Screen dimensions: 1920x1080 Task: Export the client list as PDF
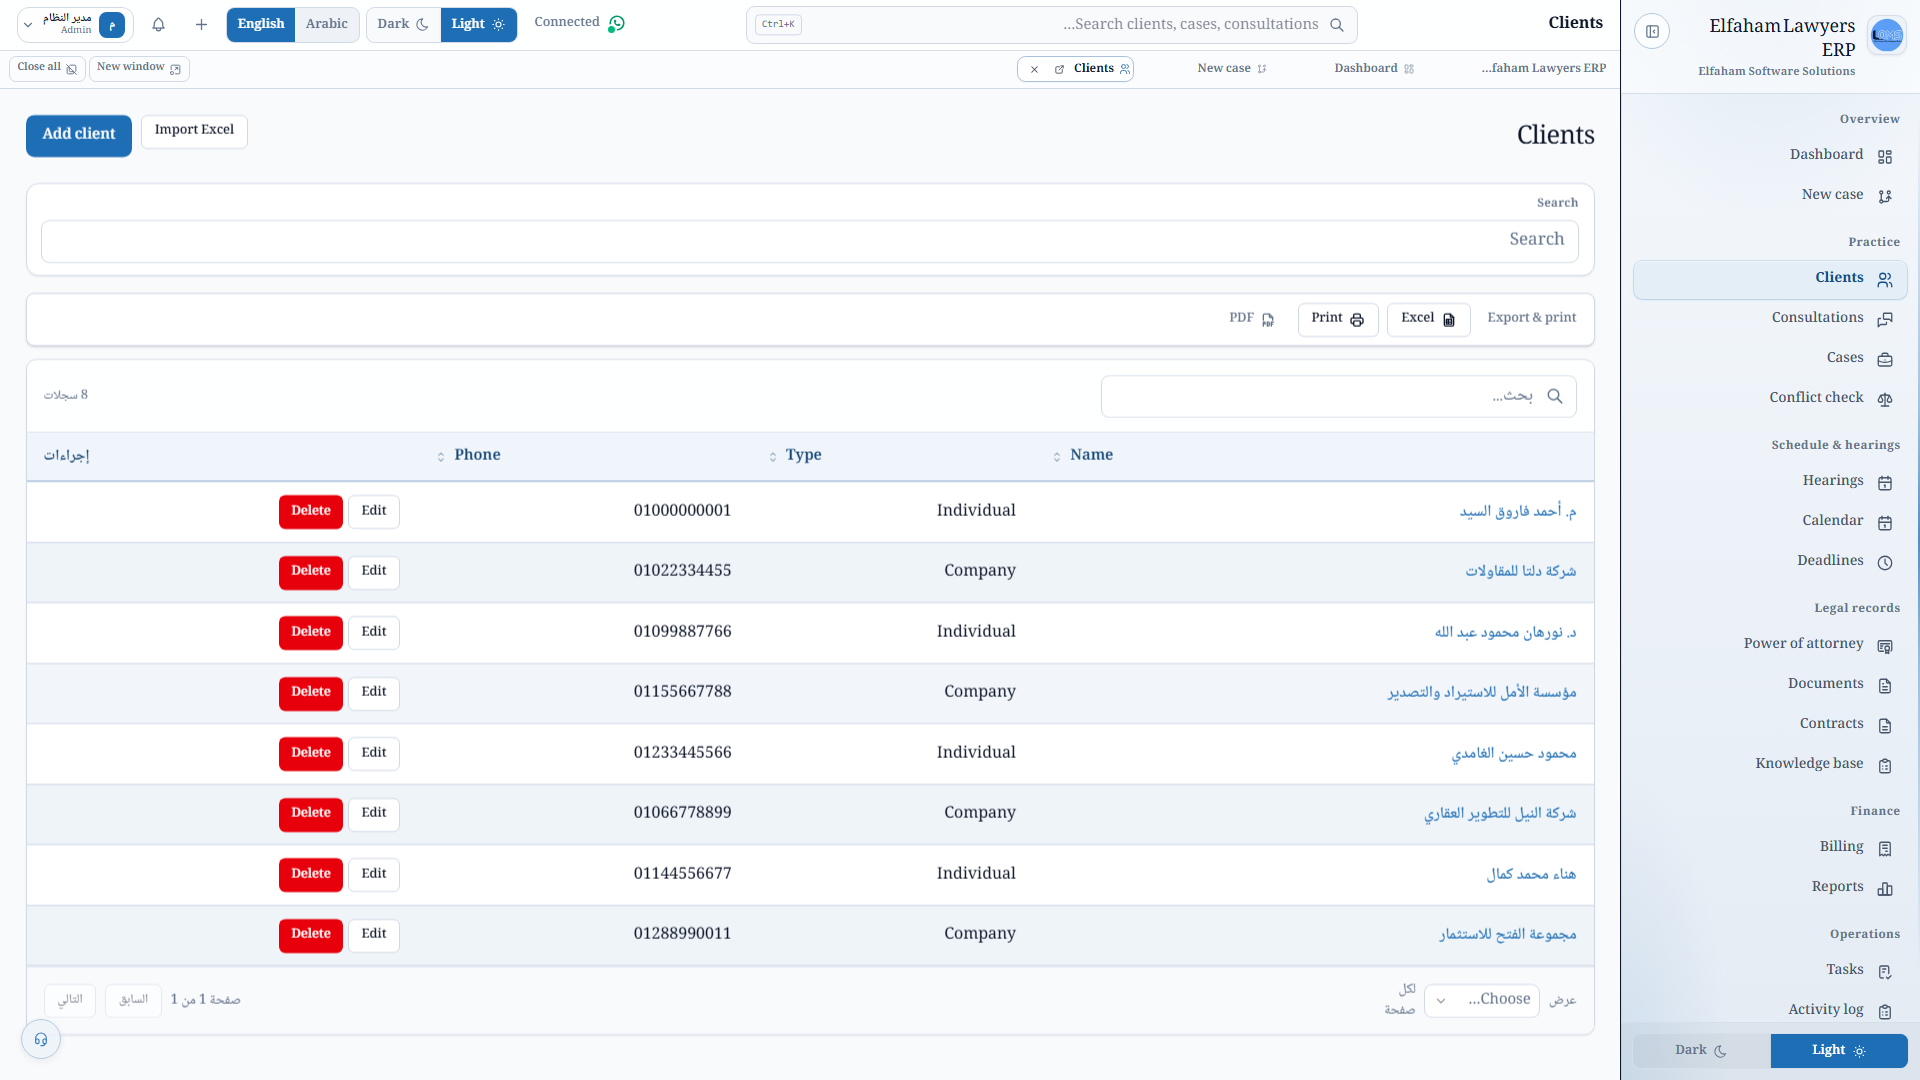1252,320
